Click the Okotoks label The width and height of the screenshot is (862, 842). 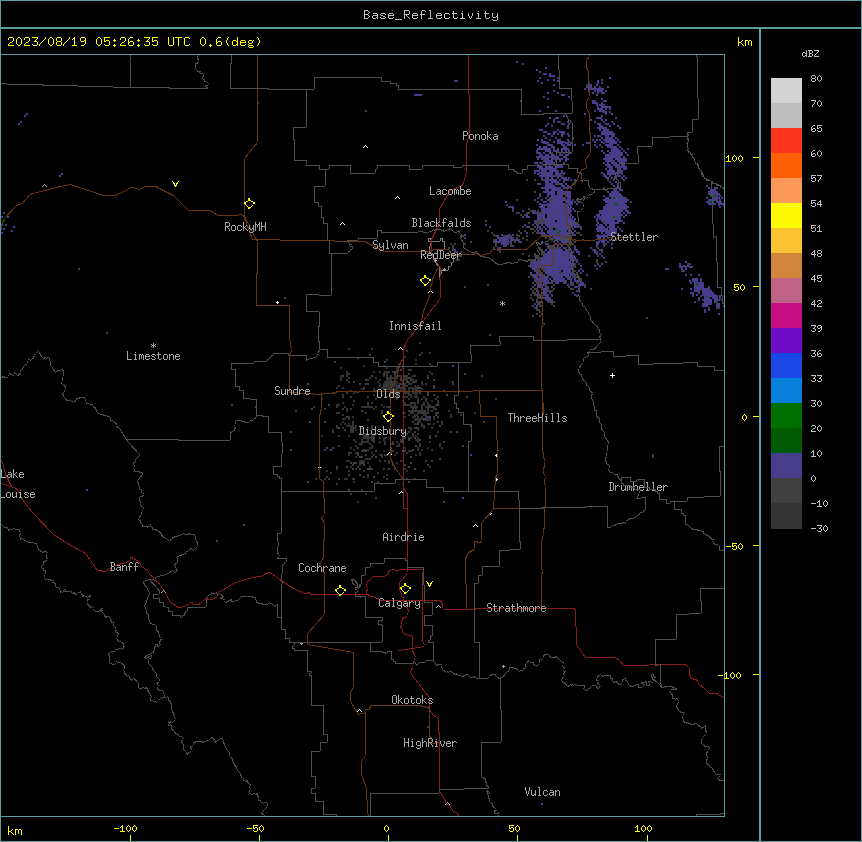412,700
